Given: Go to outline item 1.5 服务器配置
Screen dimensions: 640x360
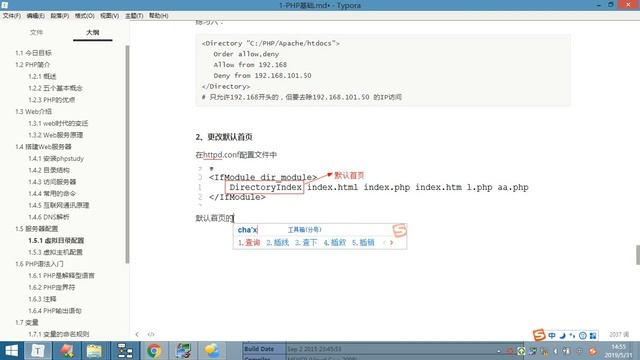Looking at the screenshot, I should pyautogui.click(x=37, y=229).
